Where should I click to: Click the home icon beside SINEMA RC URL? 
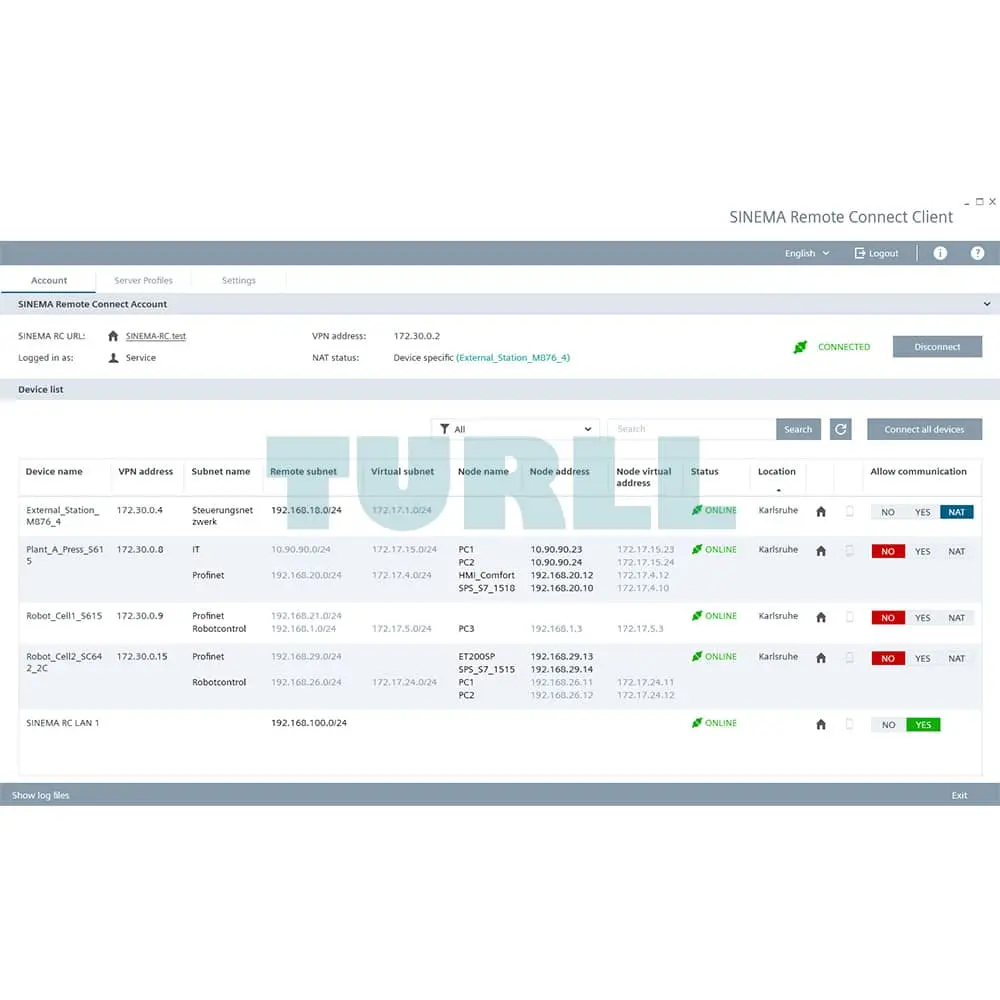(x=113, y=336)
